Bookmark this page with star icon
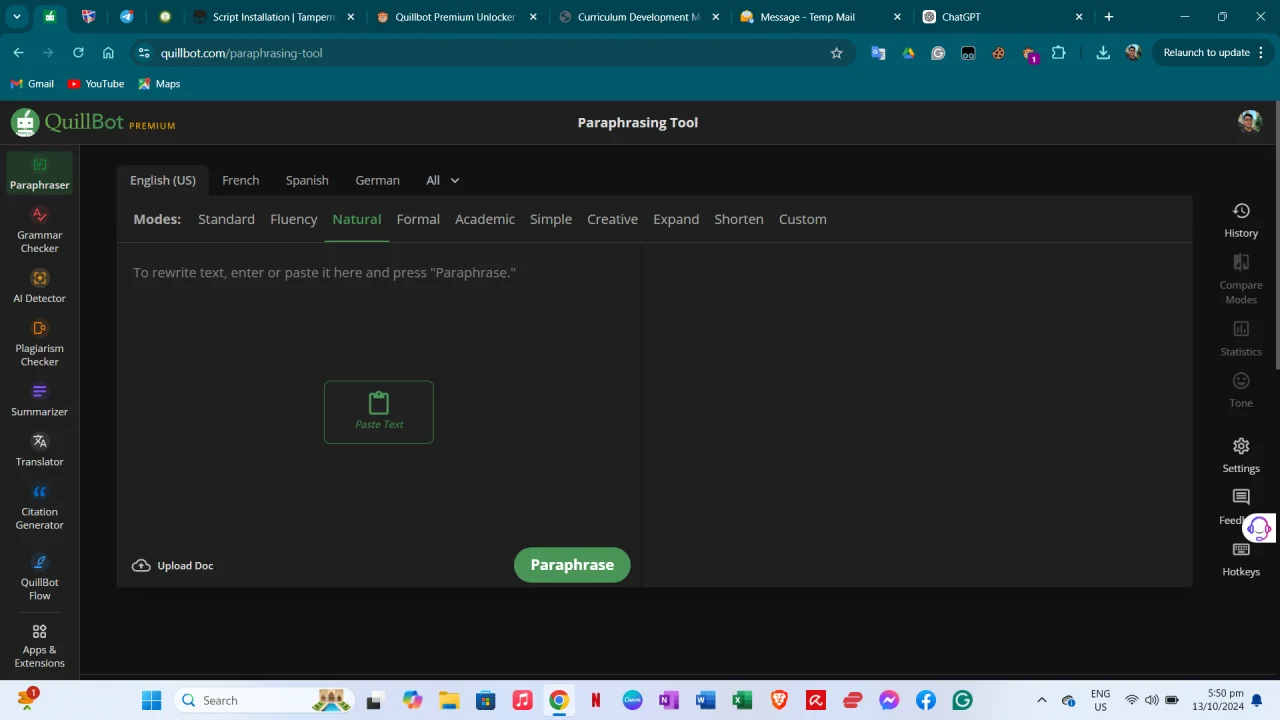The image size is (1280, 720). pos(836,53)
